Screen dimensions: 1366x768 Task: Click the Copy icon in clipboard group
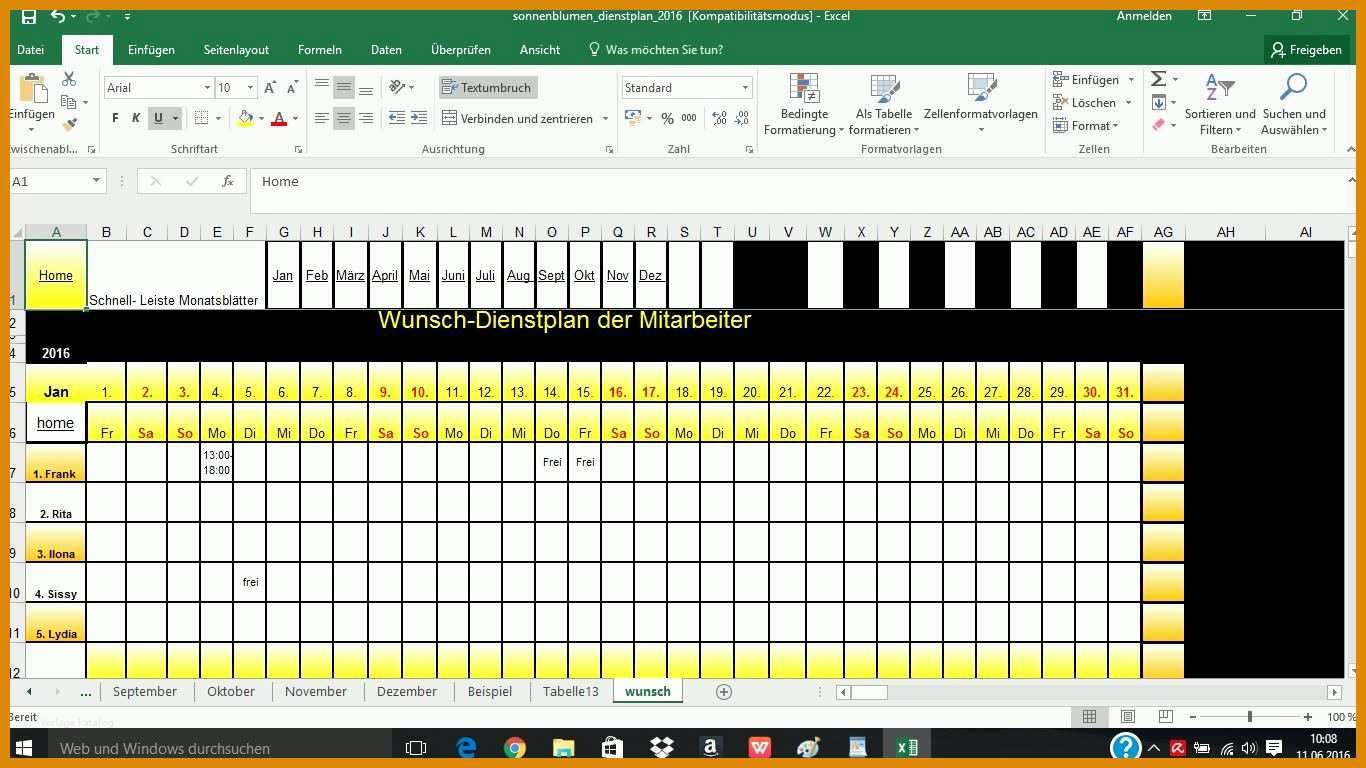(68, 102)
